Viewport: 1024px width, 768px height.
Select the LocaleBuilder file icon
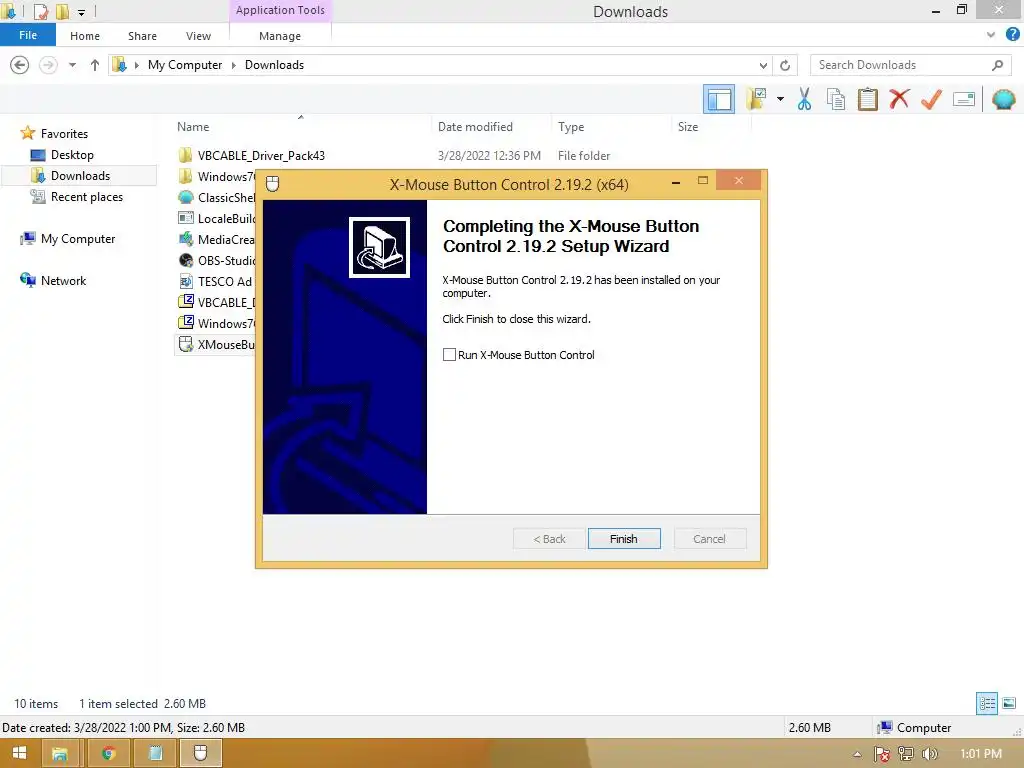pyautogui.click(x=186, y=218)
